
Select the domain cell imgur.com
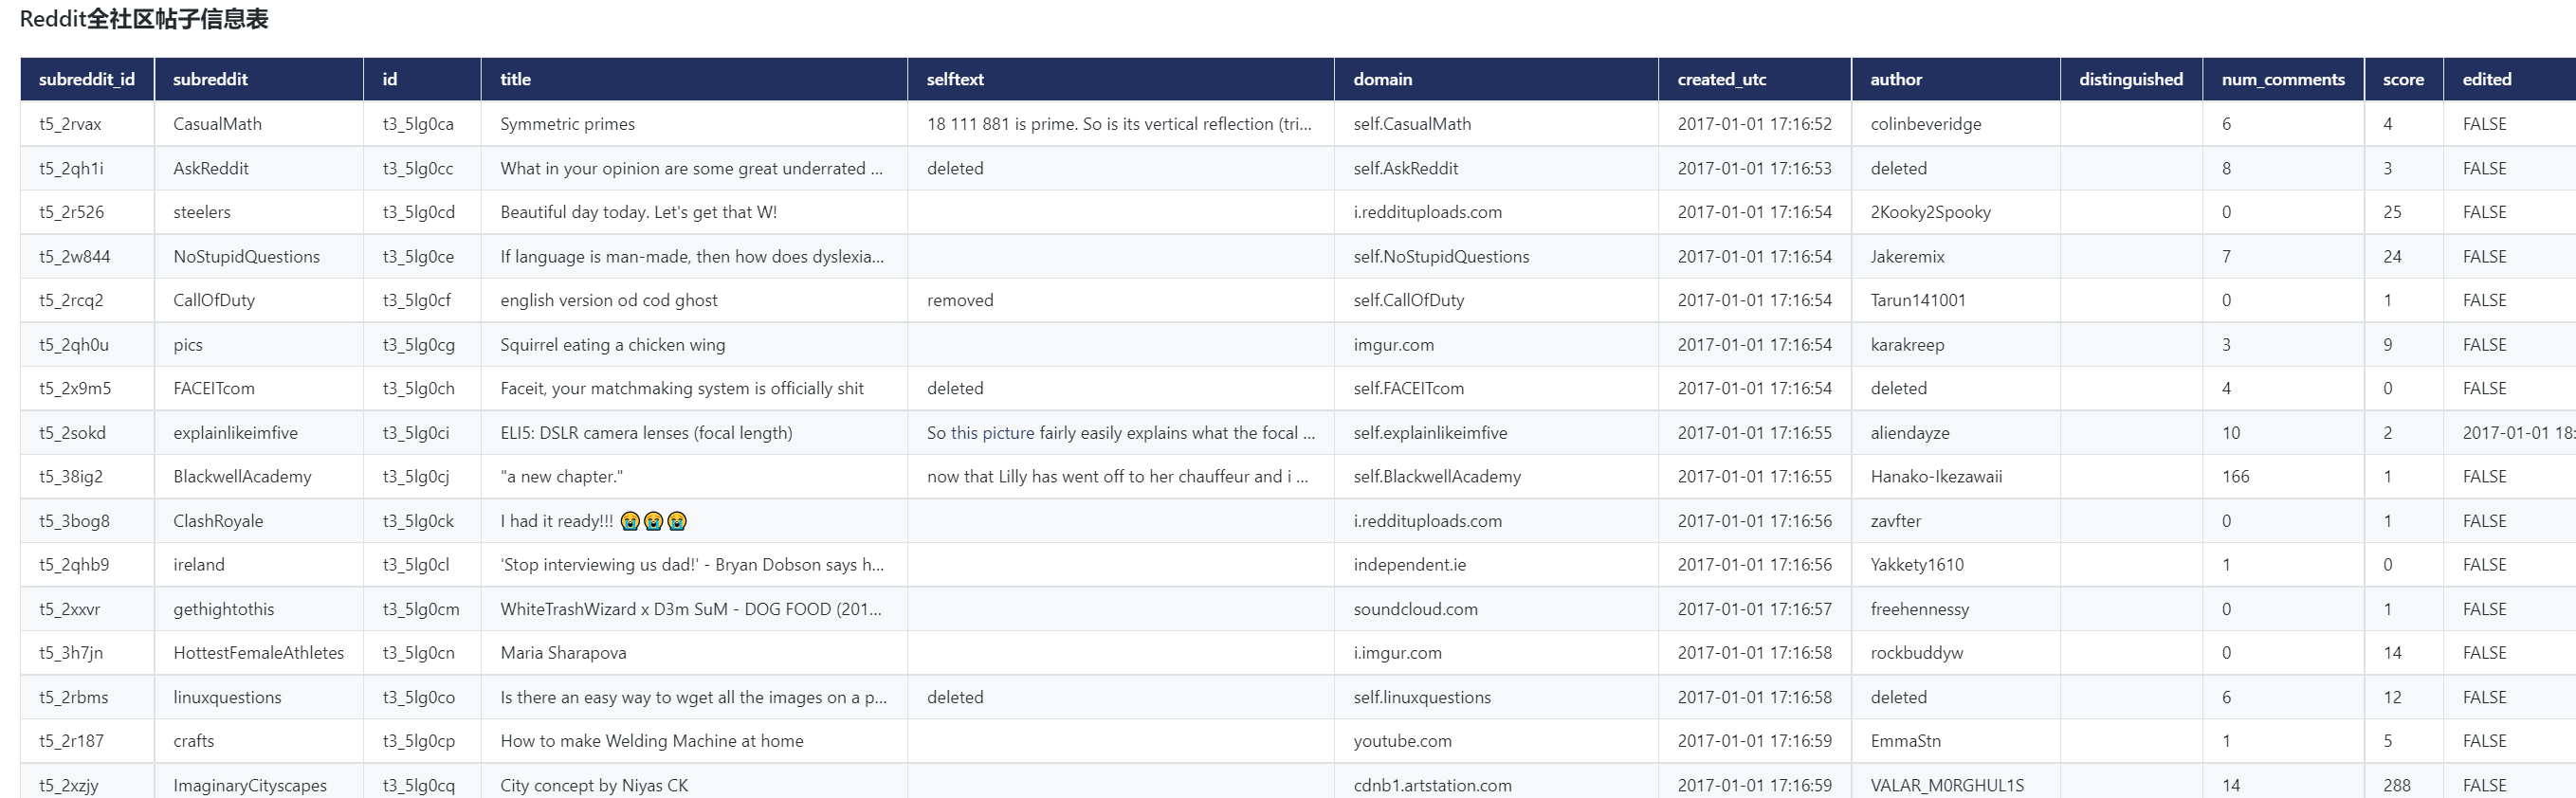(x=1497, y=344)
